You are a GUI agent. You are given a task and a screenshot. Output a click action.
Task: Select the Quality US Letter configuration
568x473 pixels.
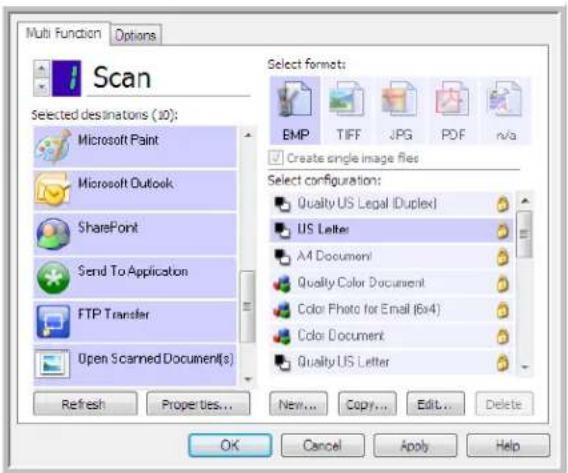pyautogui.click(x=391, y=362)
